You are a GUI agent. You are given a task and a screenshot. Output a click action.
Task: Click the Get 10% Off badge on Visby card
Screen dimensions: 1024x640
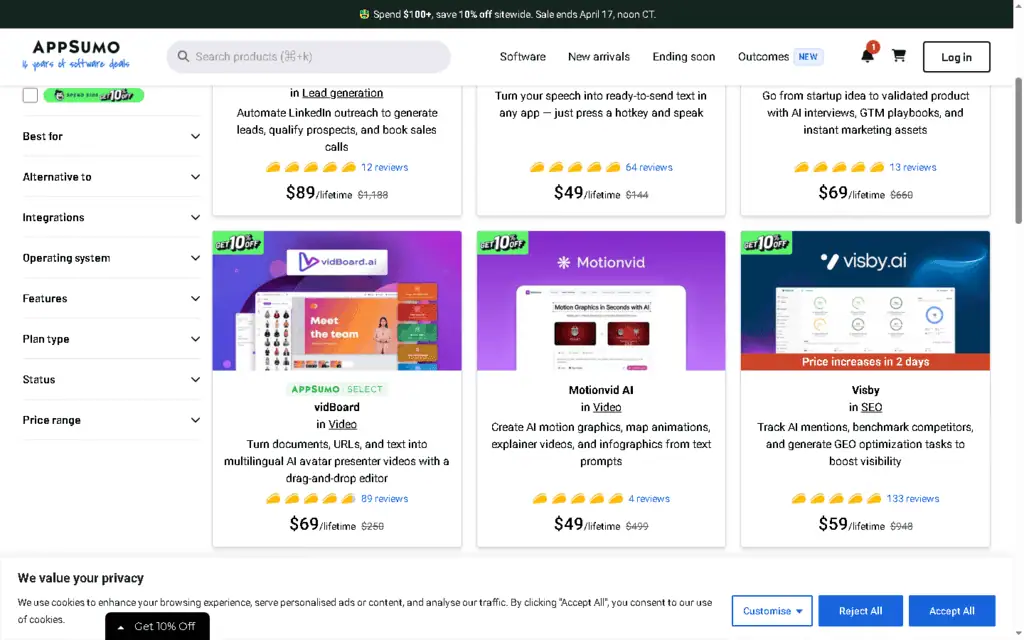tap(767, 243)
